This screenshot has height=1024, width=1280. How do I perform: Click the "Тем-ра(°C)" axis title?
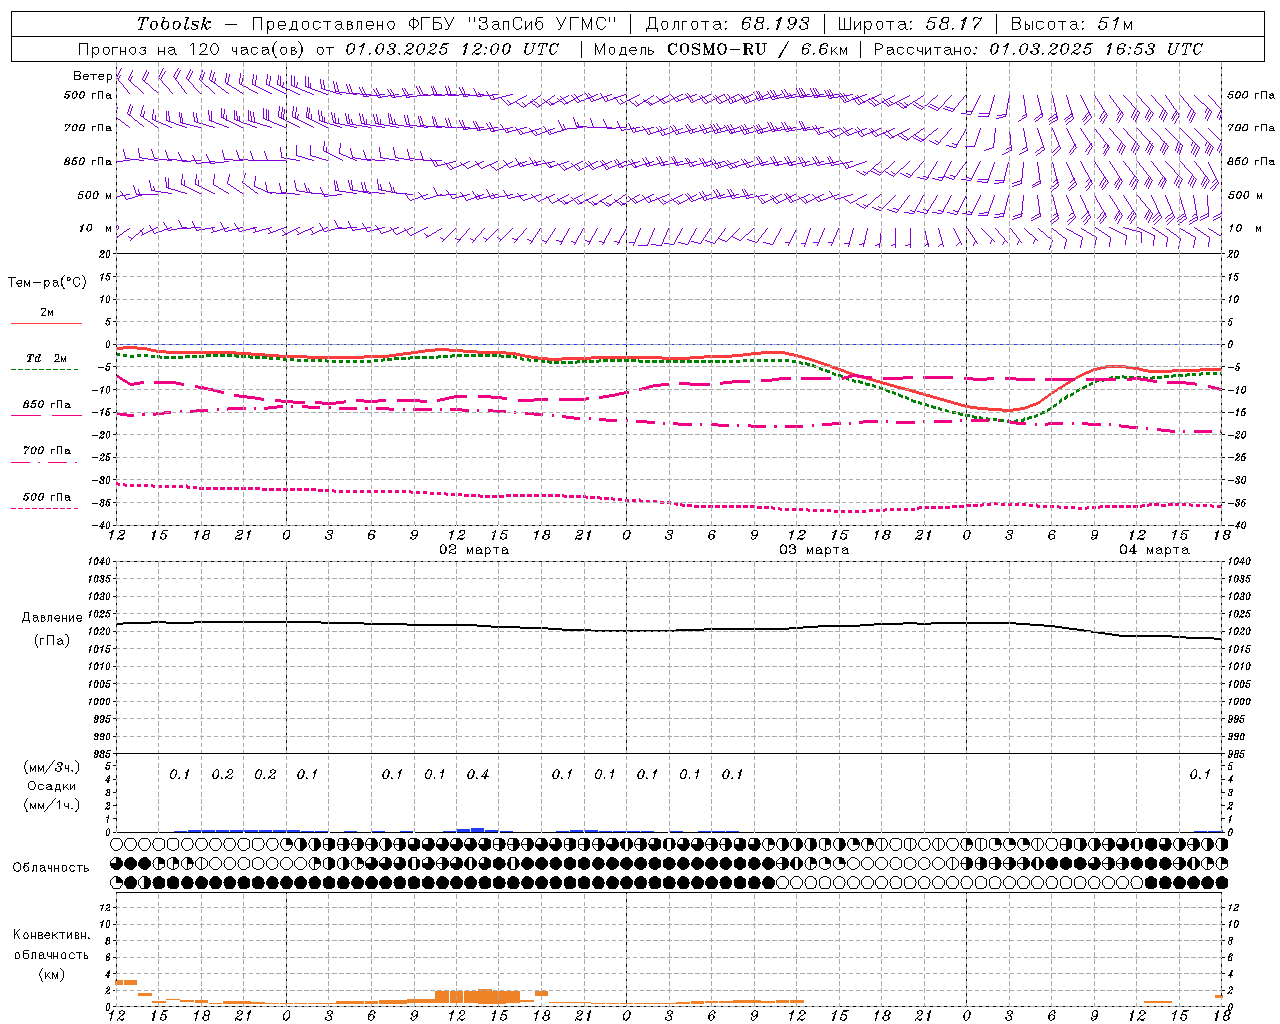tap(47, 283)
